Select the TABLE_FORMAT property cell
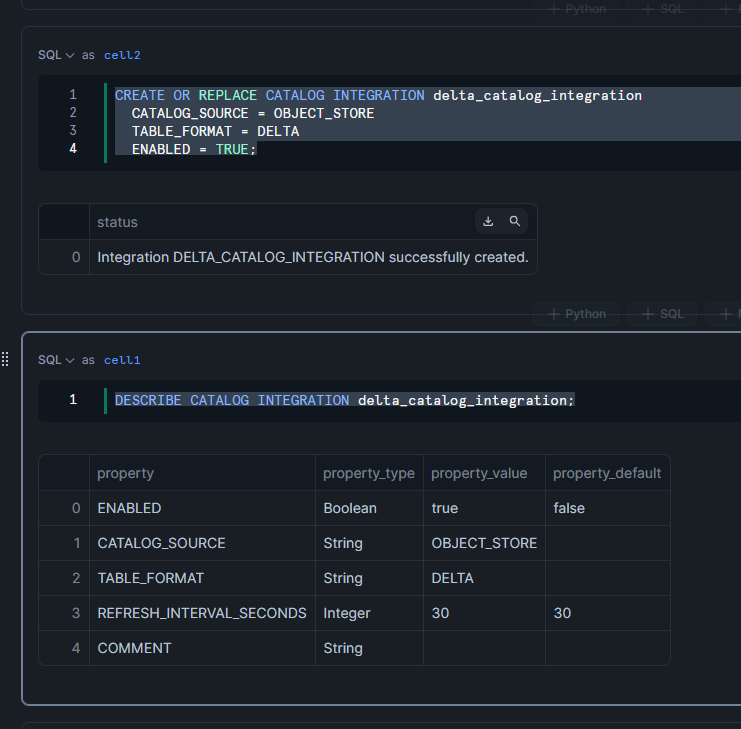This screenshot has height=729, width=741. pyautogui.click(x=202, y=578)
